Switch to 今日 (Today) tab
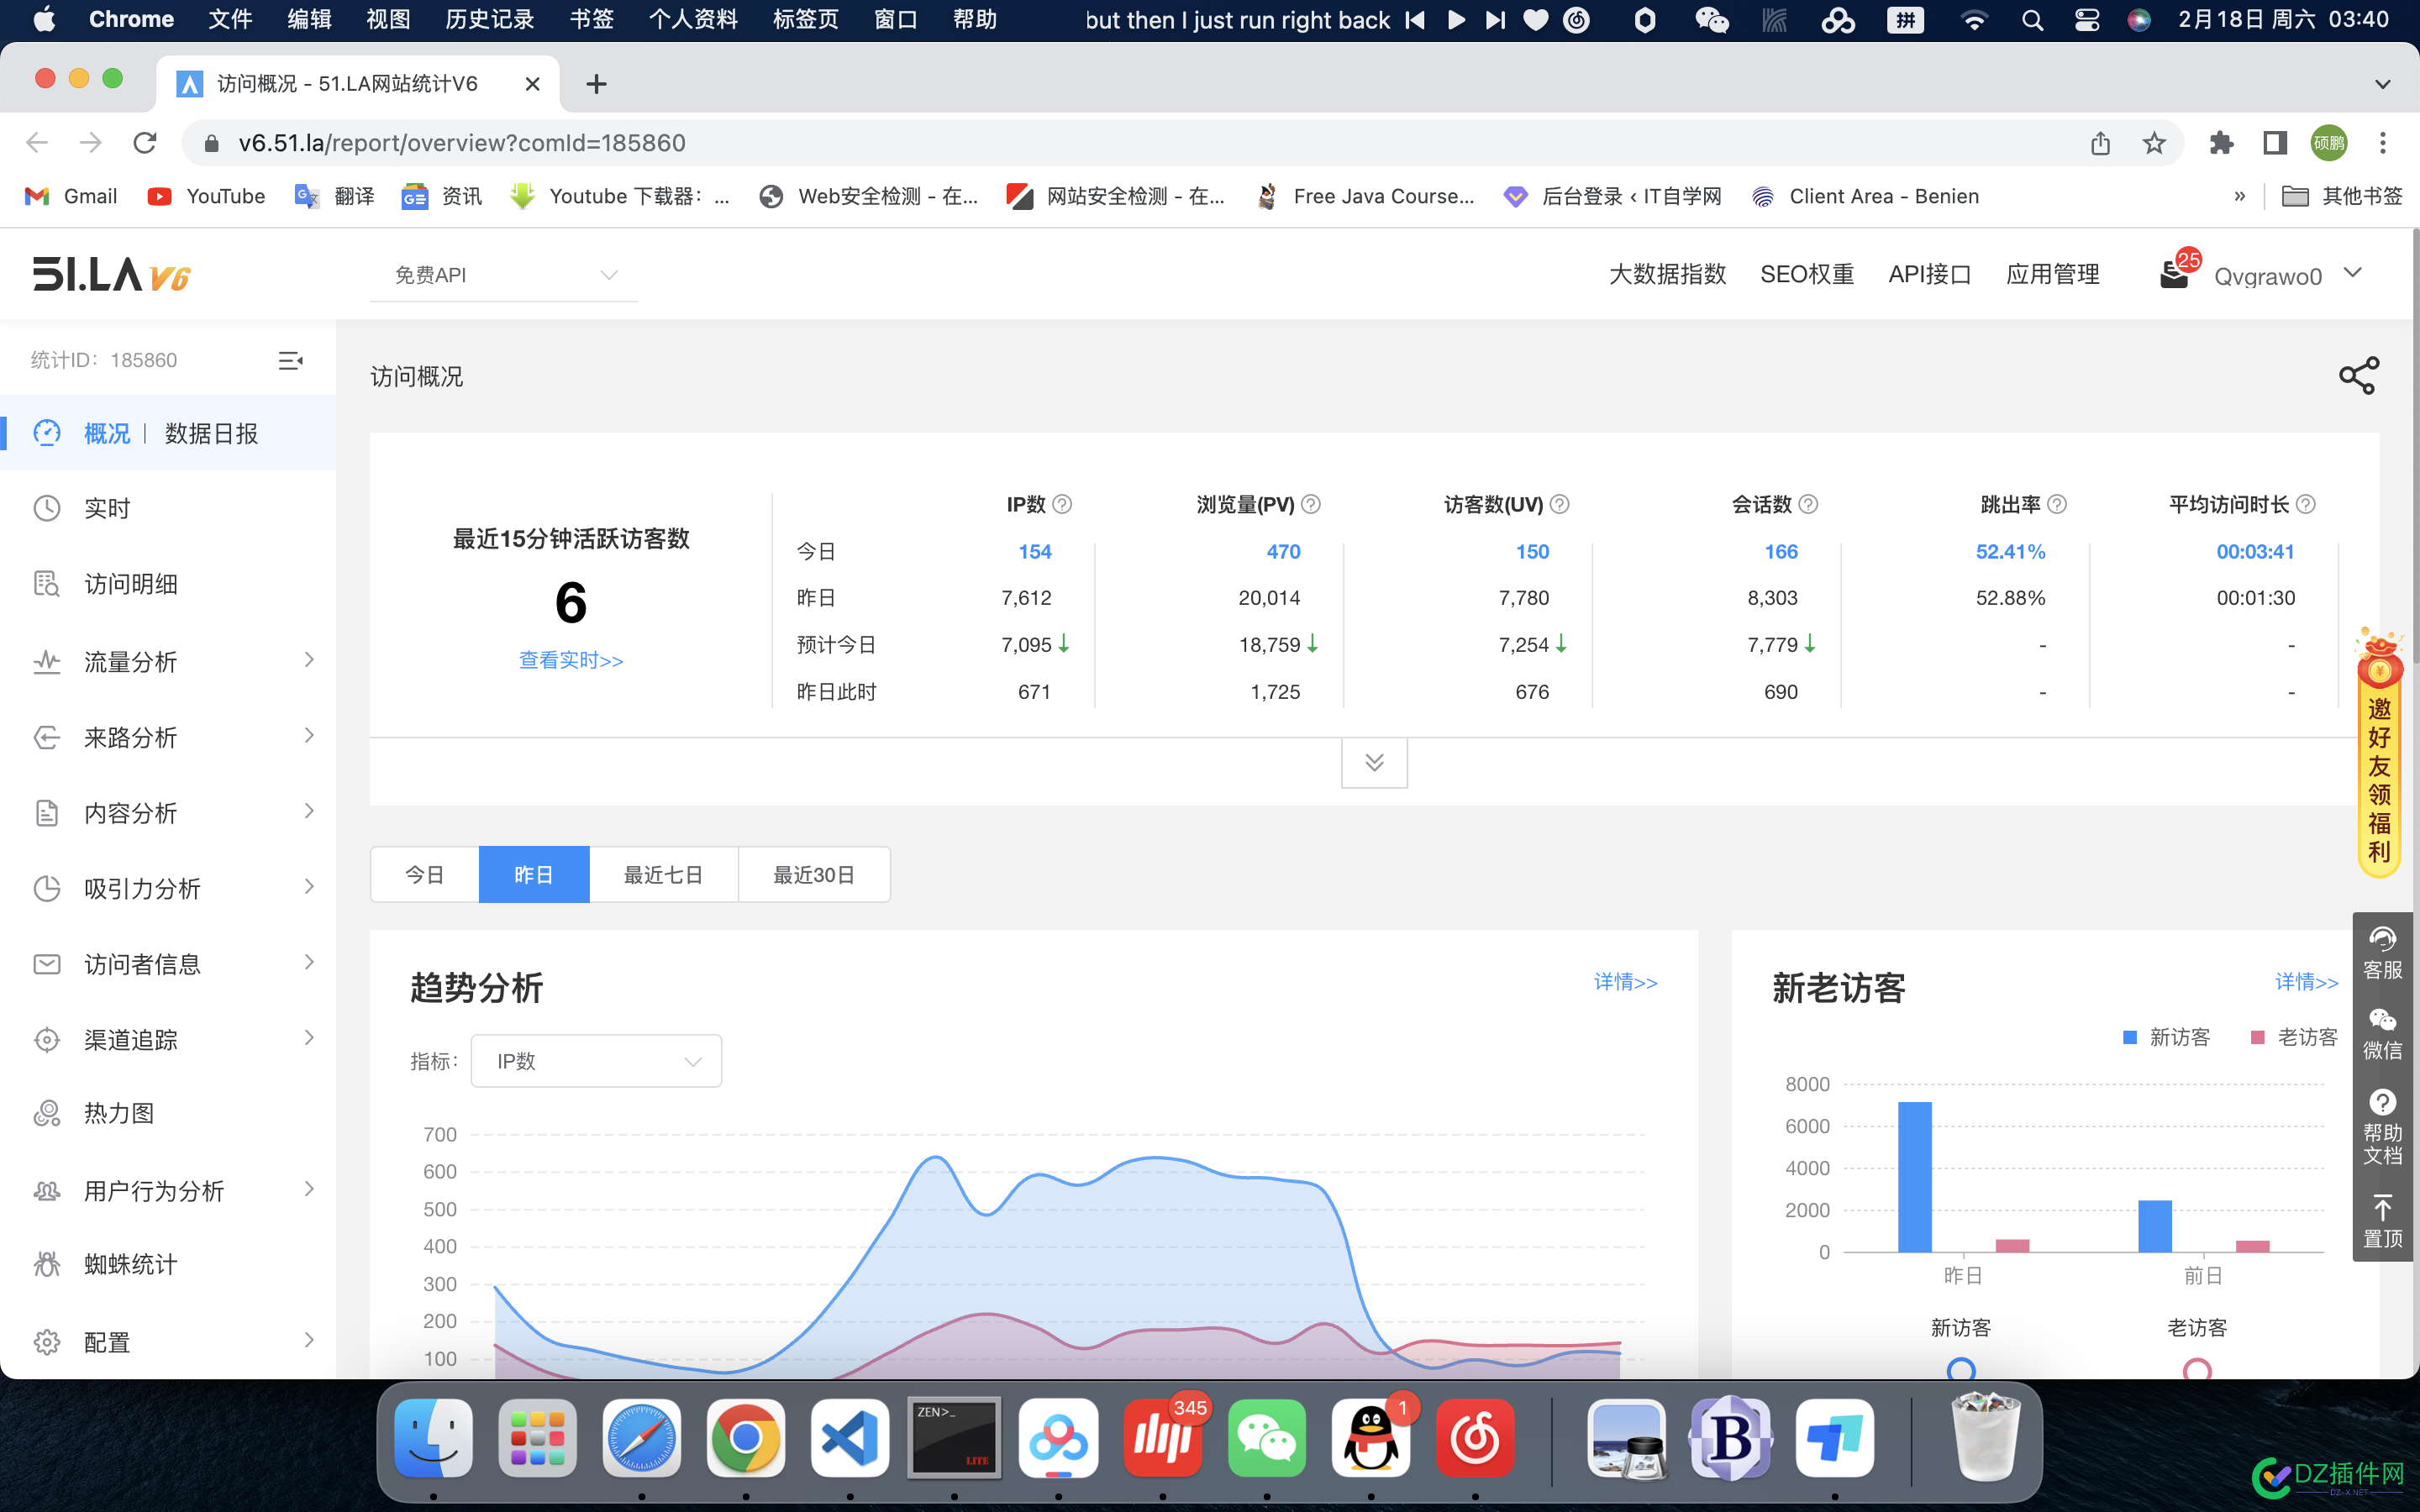 pos(425,874)
